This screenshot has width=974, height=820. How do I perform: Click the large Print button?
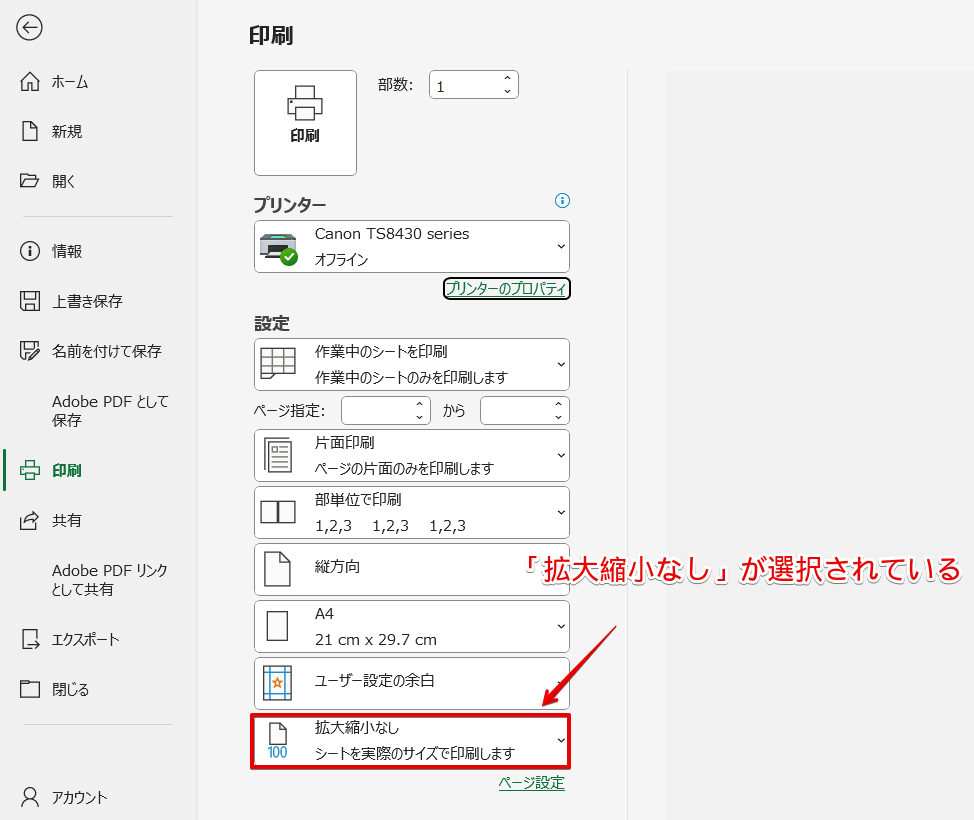305,122
